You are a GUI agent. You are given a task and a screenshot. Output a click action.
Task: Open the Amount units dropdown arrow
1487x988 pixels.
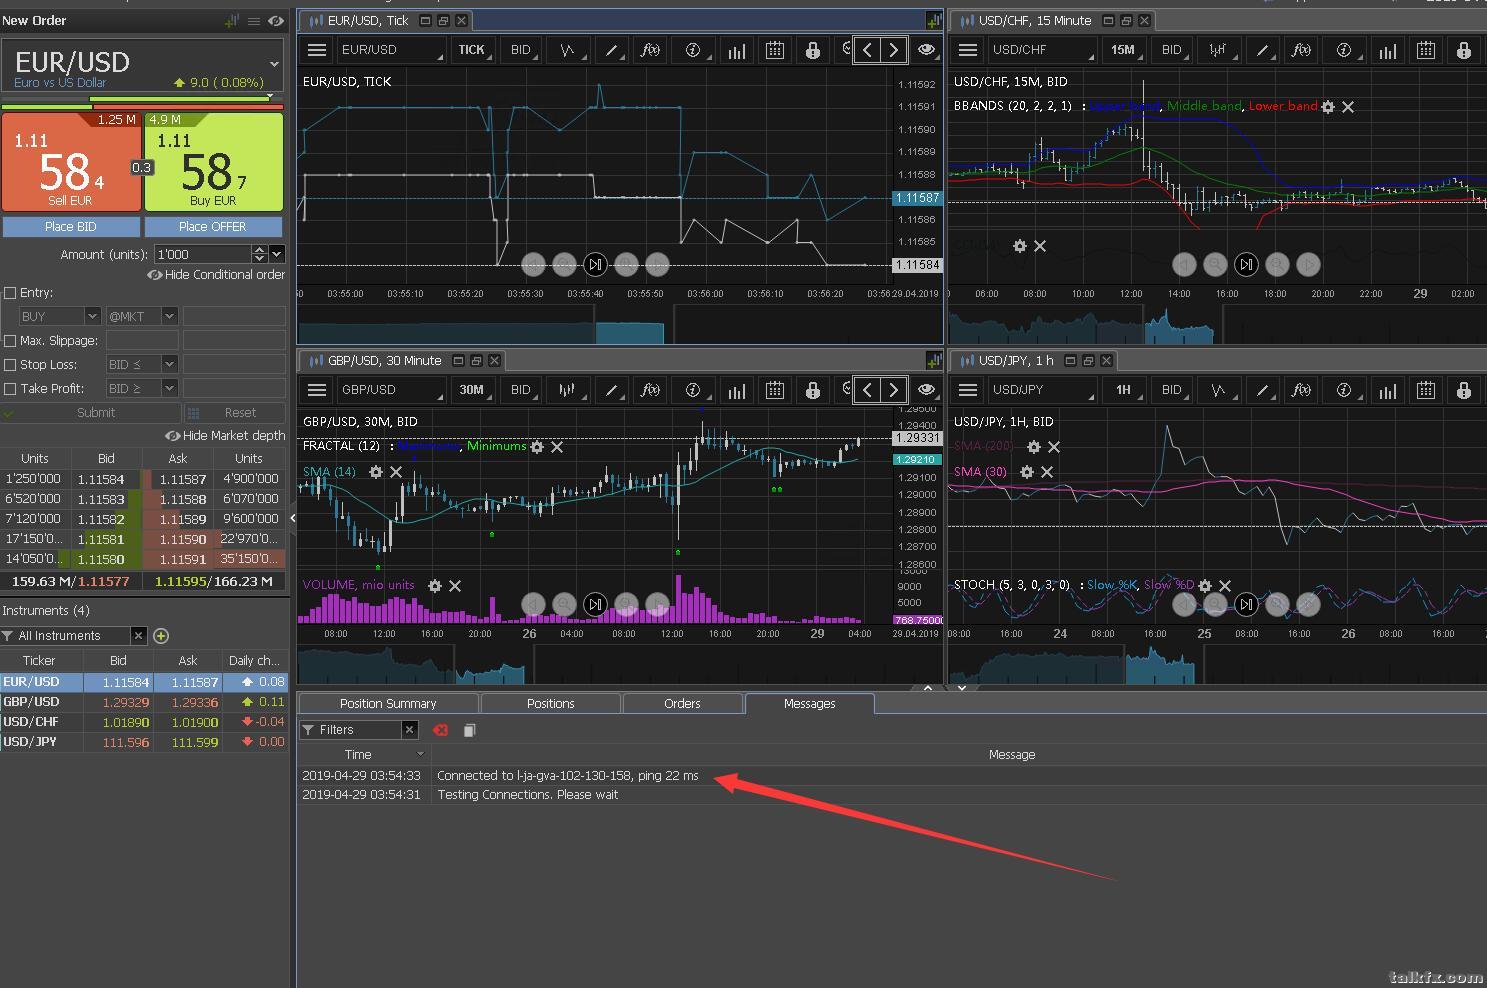coord(277,255)
